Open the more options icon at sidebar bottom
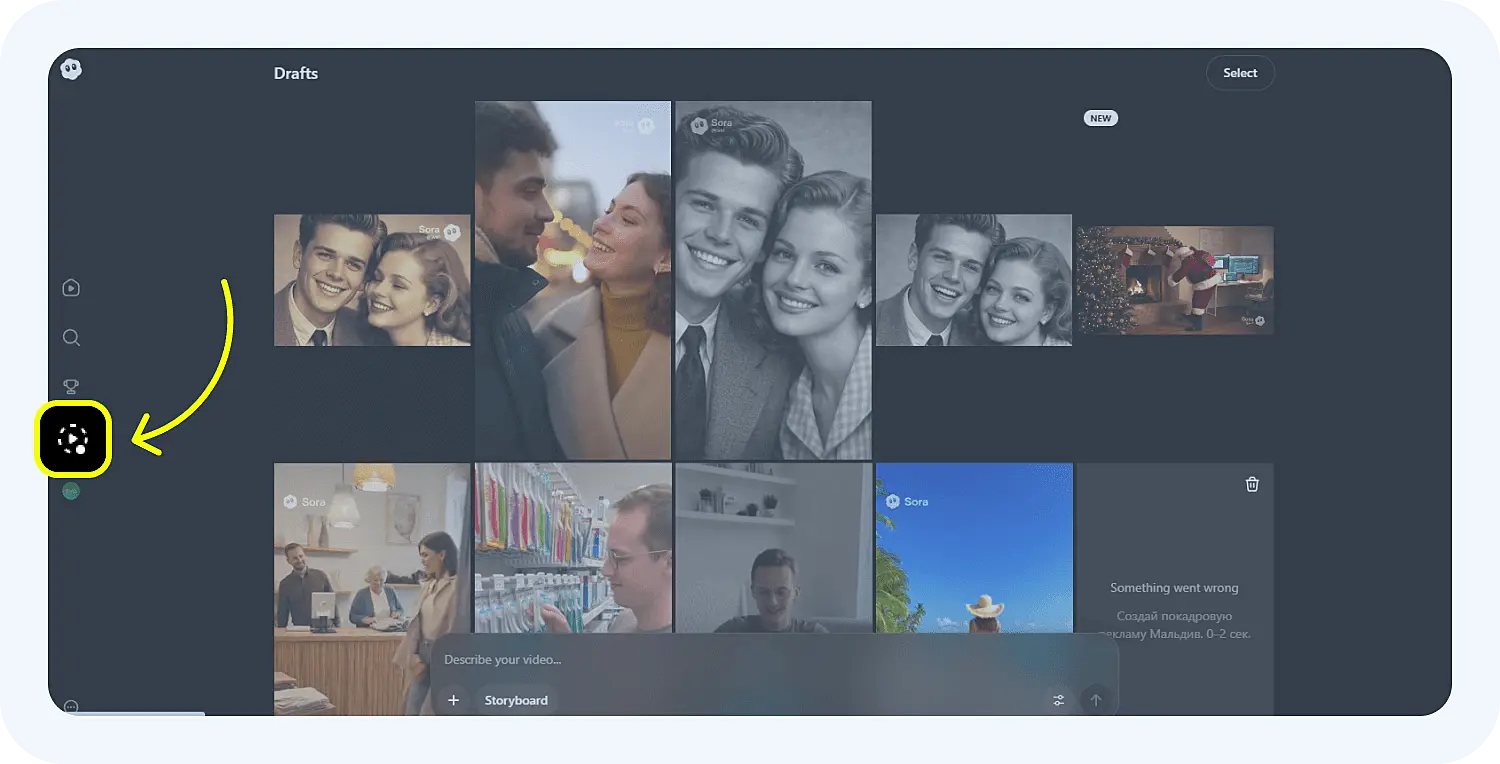The width and height of the screenshot is (1500, 764). pyautogui.click(x=71, y=706)
